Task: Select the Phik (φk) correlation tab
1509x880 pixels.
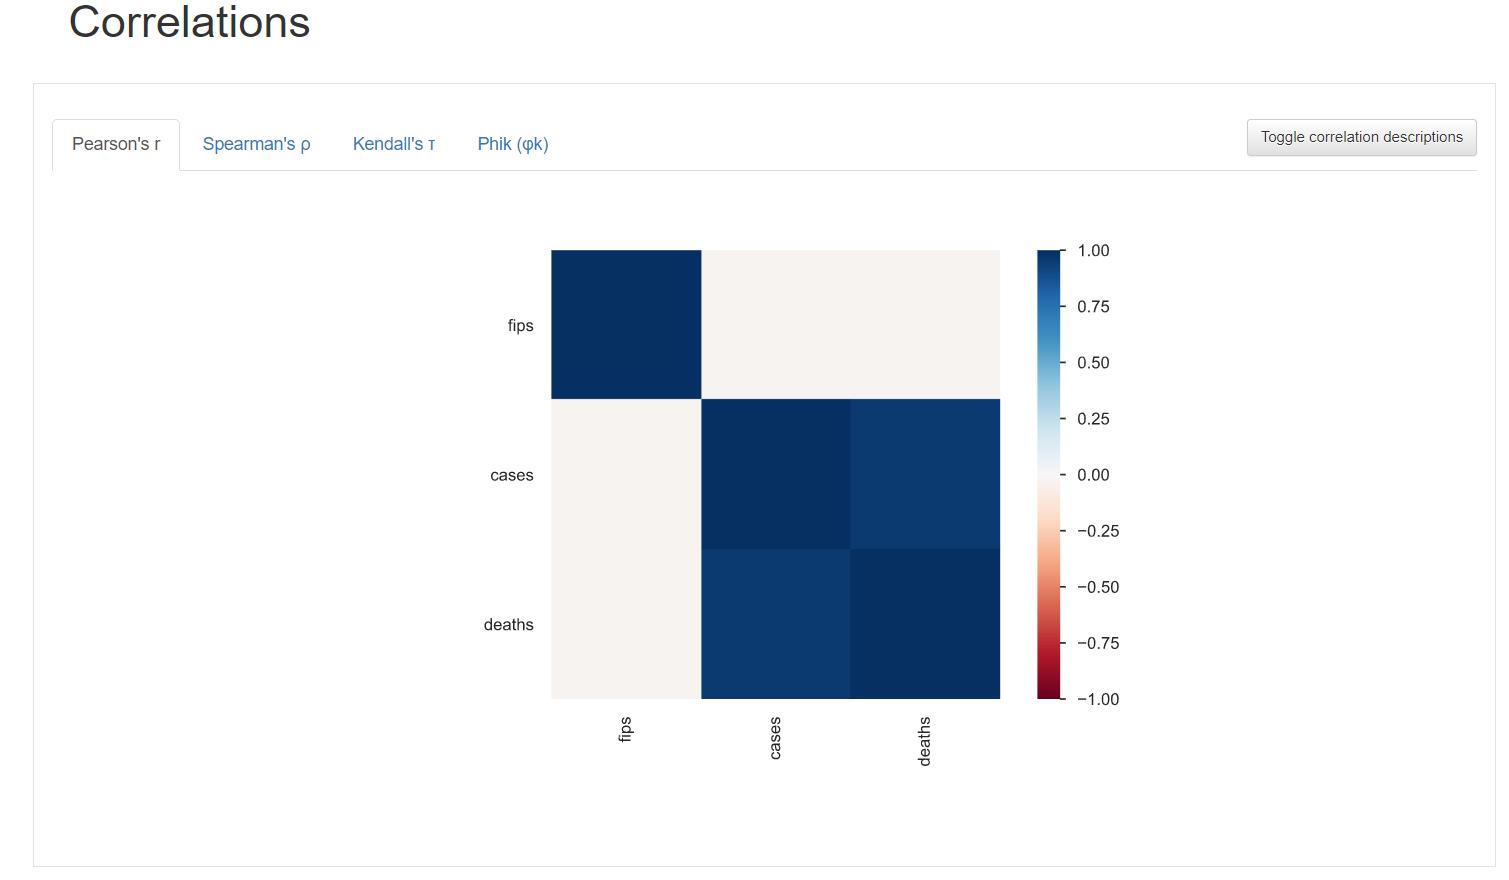Action: 512,143
